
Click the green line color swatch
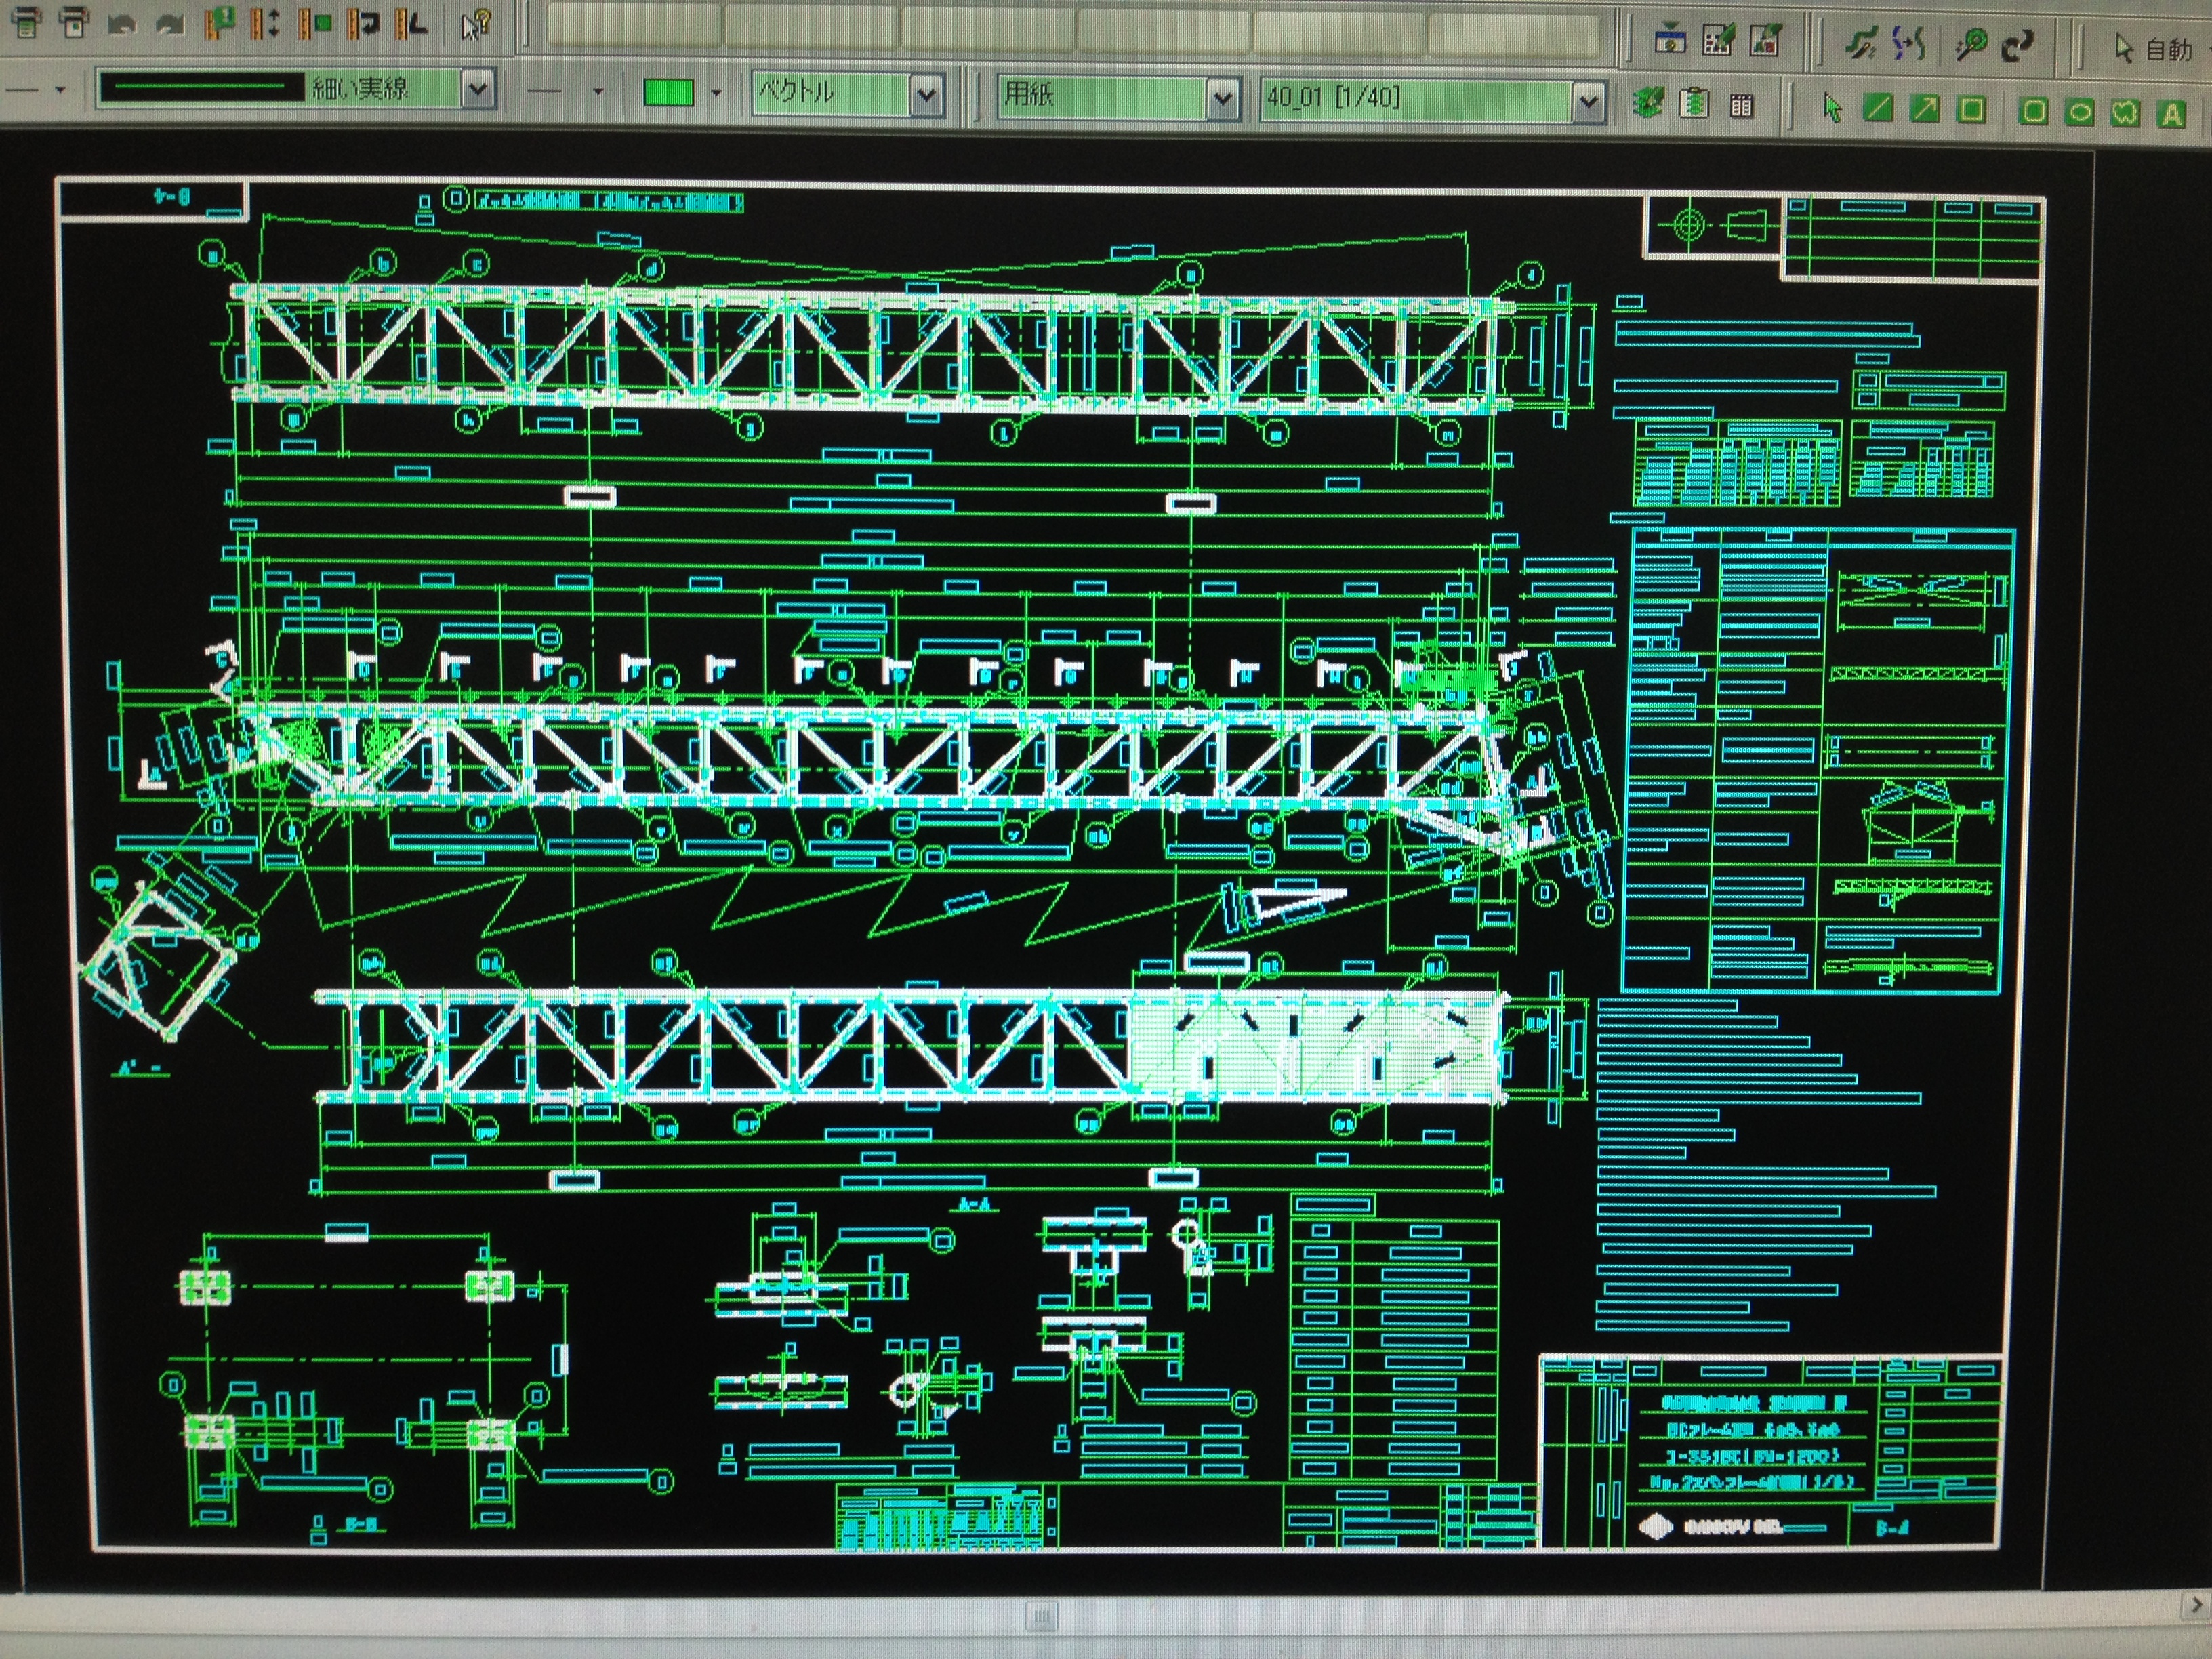click(669, 93)
